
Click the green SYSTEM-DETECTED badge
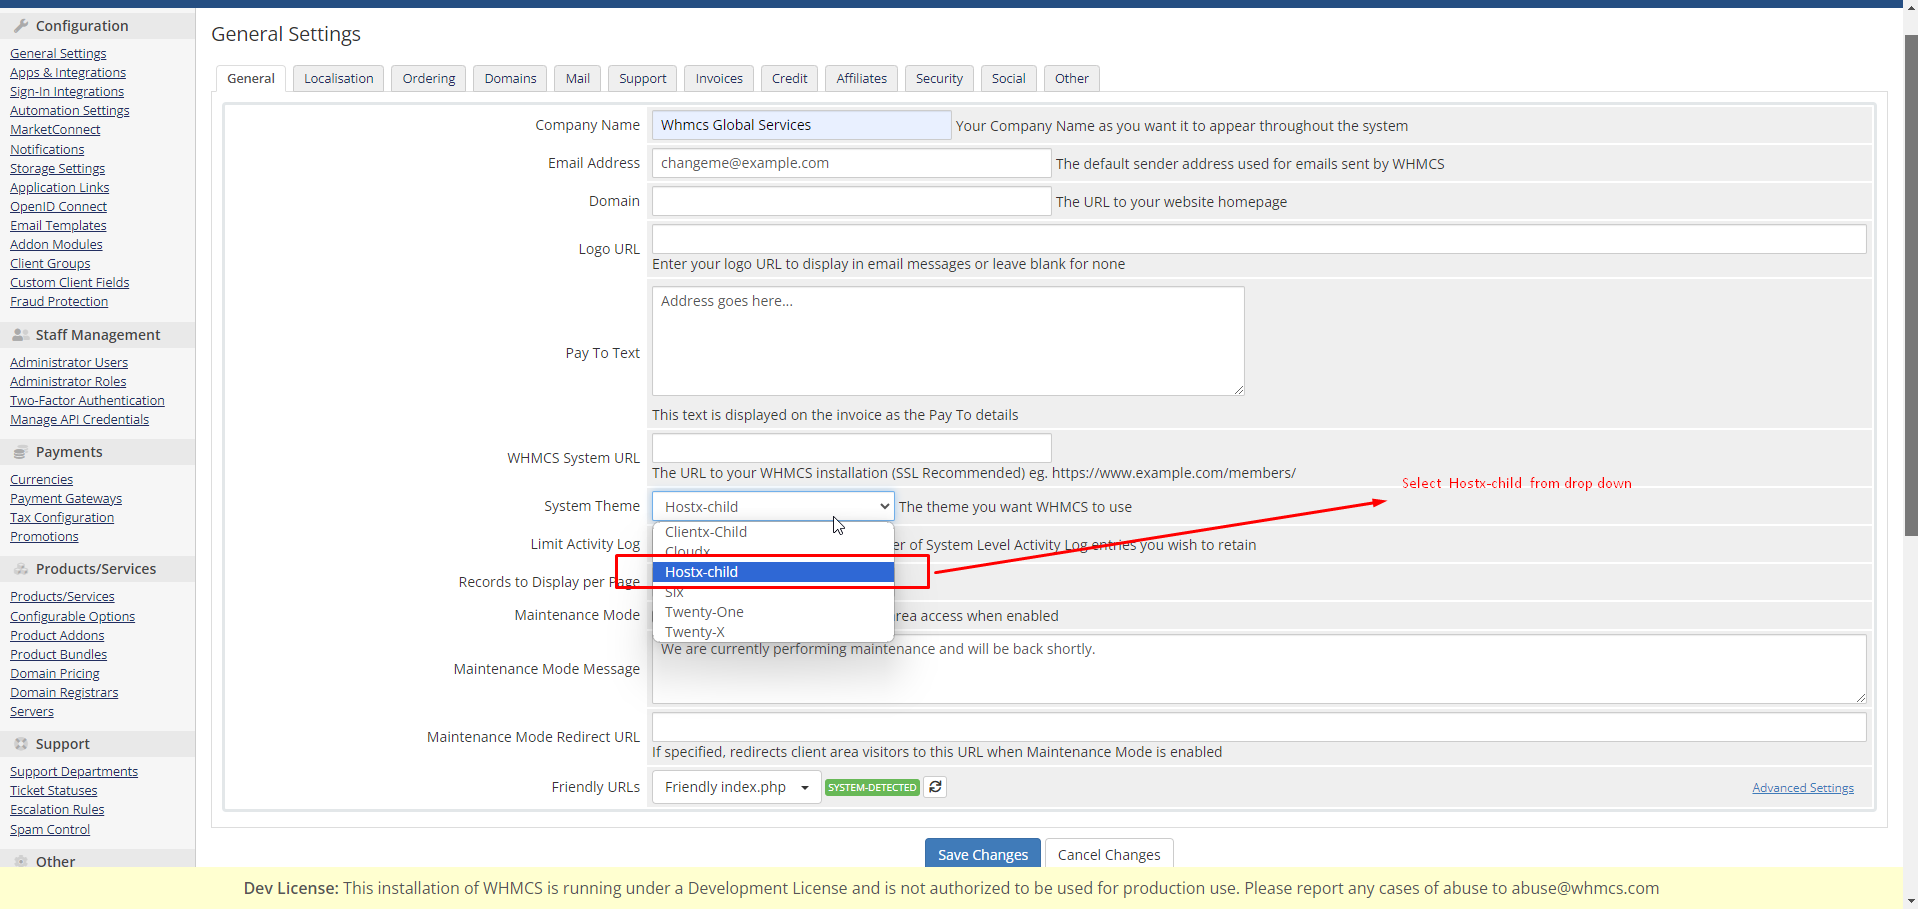pyautogui.click(x=872, y=788)
